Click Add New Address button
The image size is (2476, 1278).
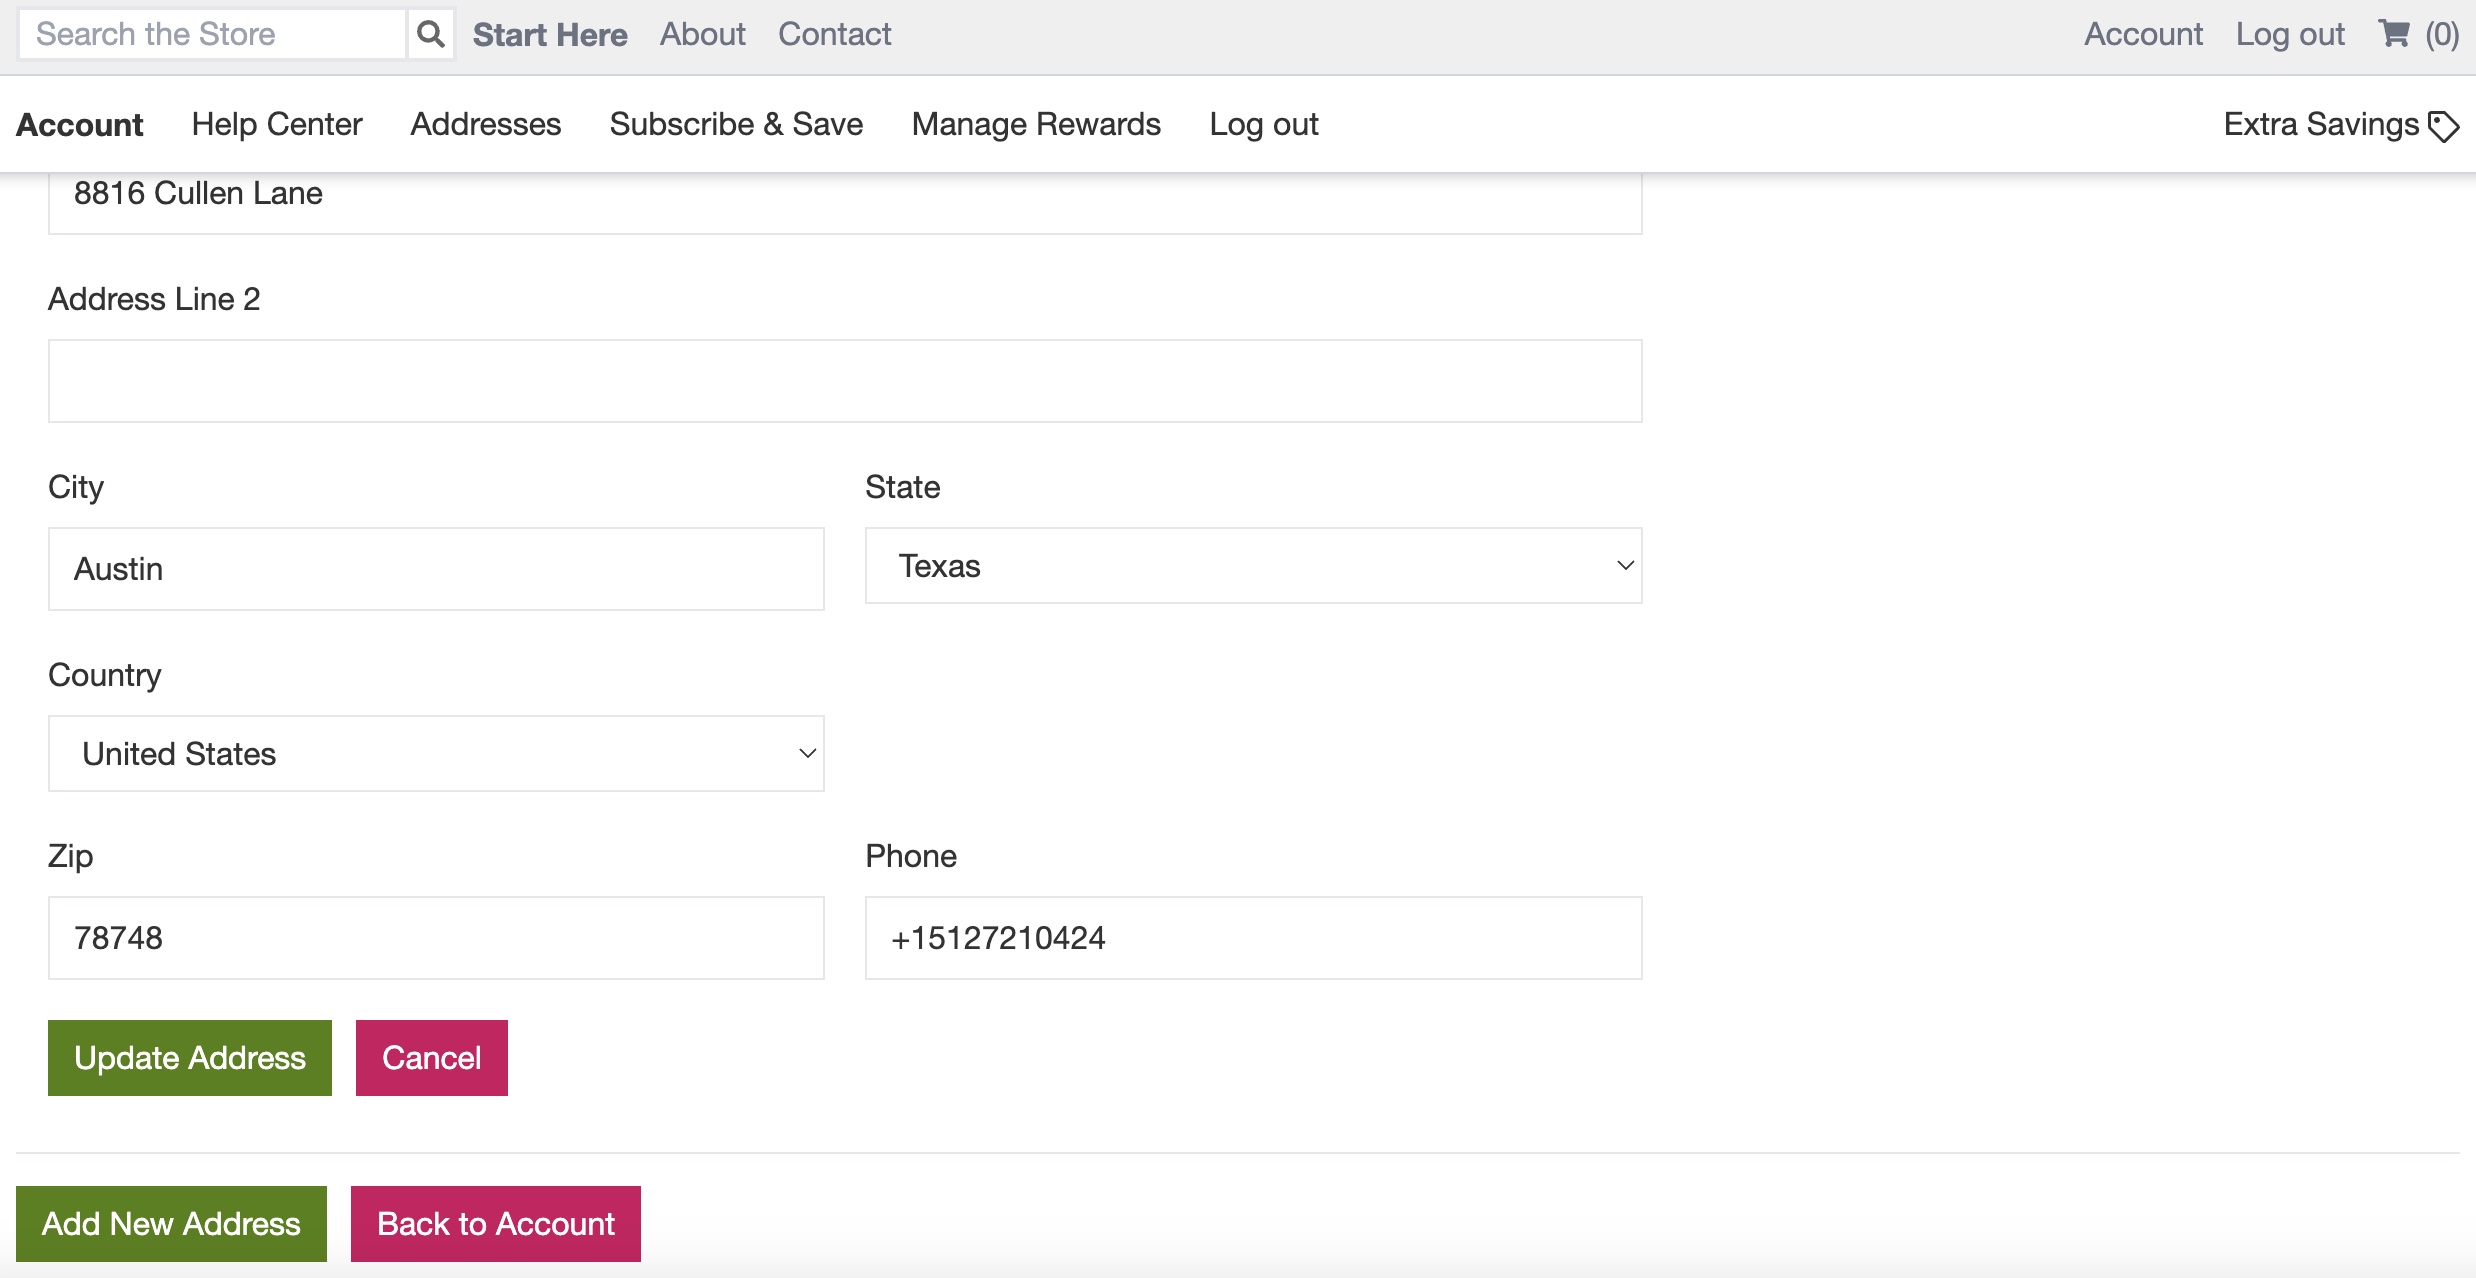coord(171,1224)
